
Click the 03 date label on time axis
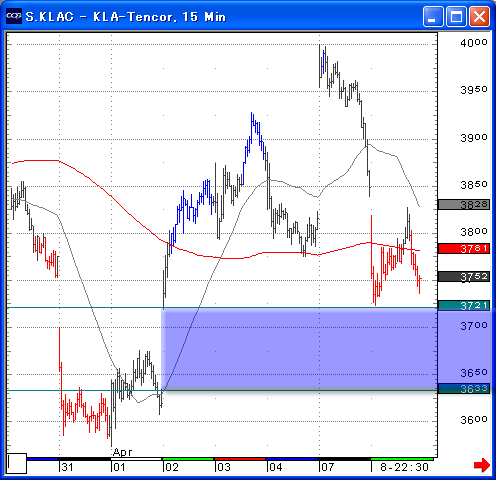[224, 467]
